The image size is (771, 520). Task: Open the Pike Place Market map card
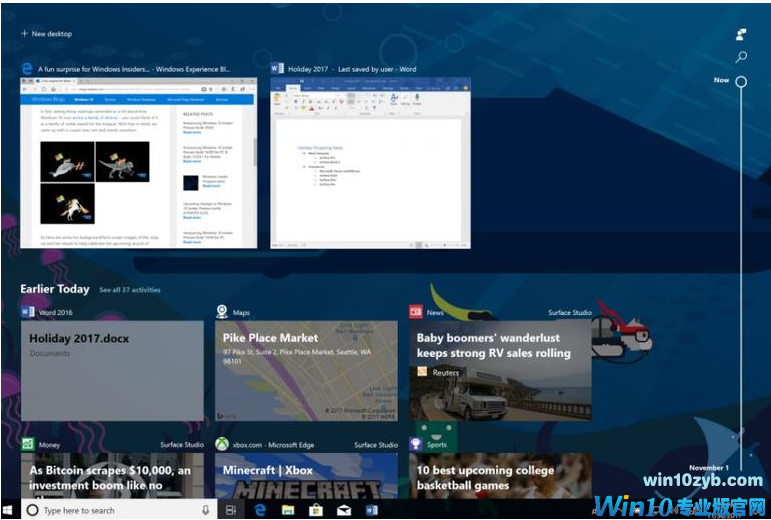point(306,371)
